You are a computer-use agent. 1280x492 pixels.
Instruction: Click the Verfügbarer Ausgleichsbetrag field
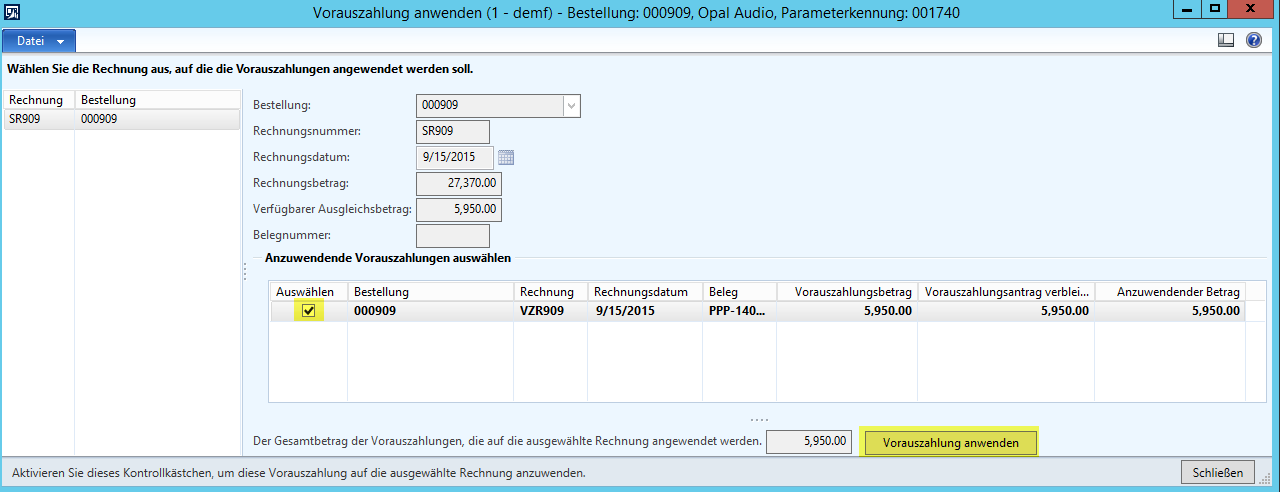(x=458, y=210)
